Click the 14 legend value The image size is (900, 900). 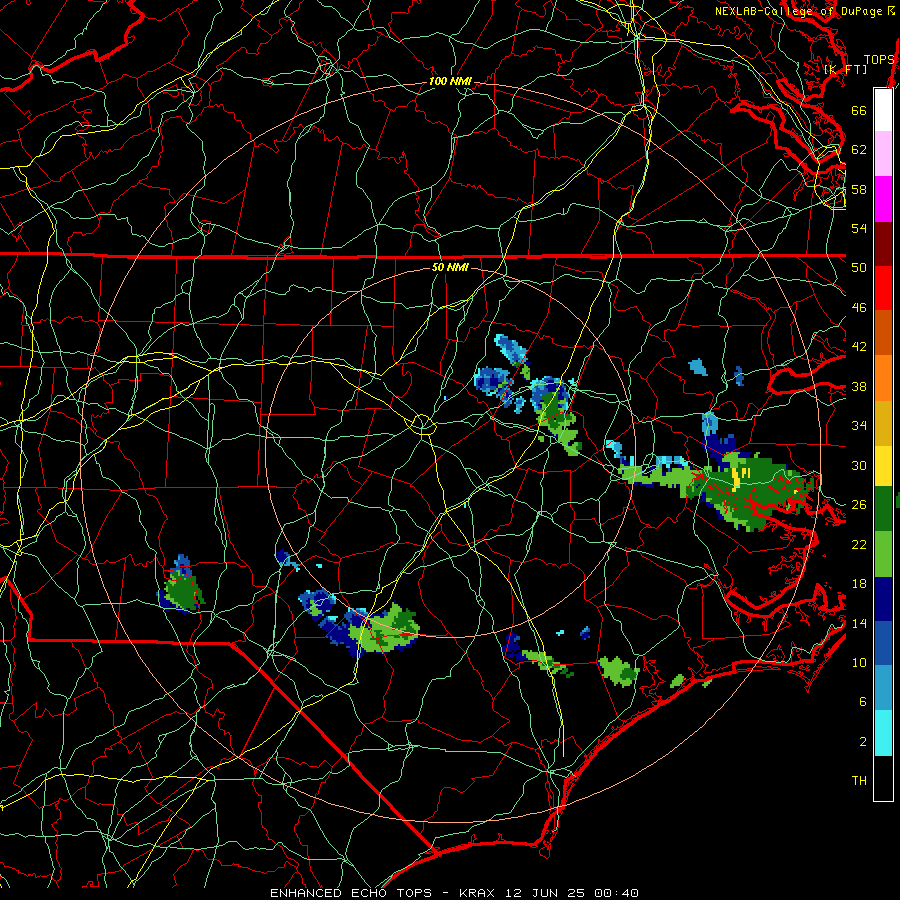click(x=859, y=623)
